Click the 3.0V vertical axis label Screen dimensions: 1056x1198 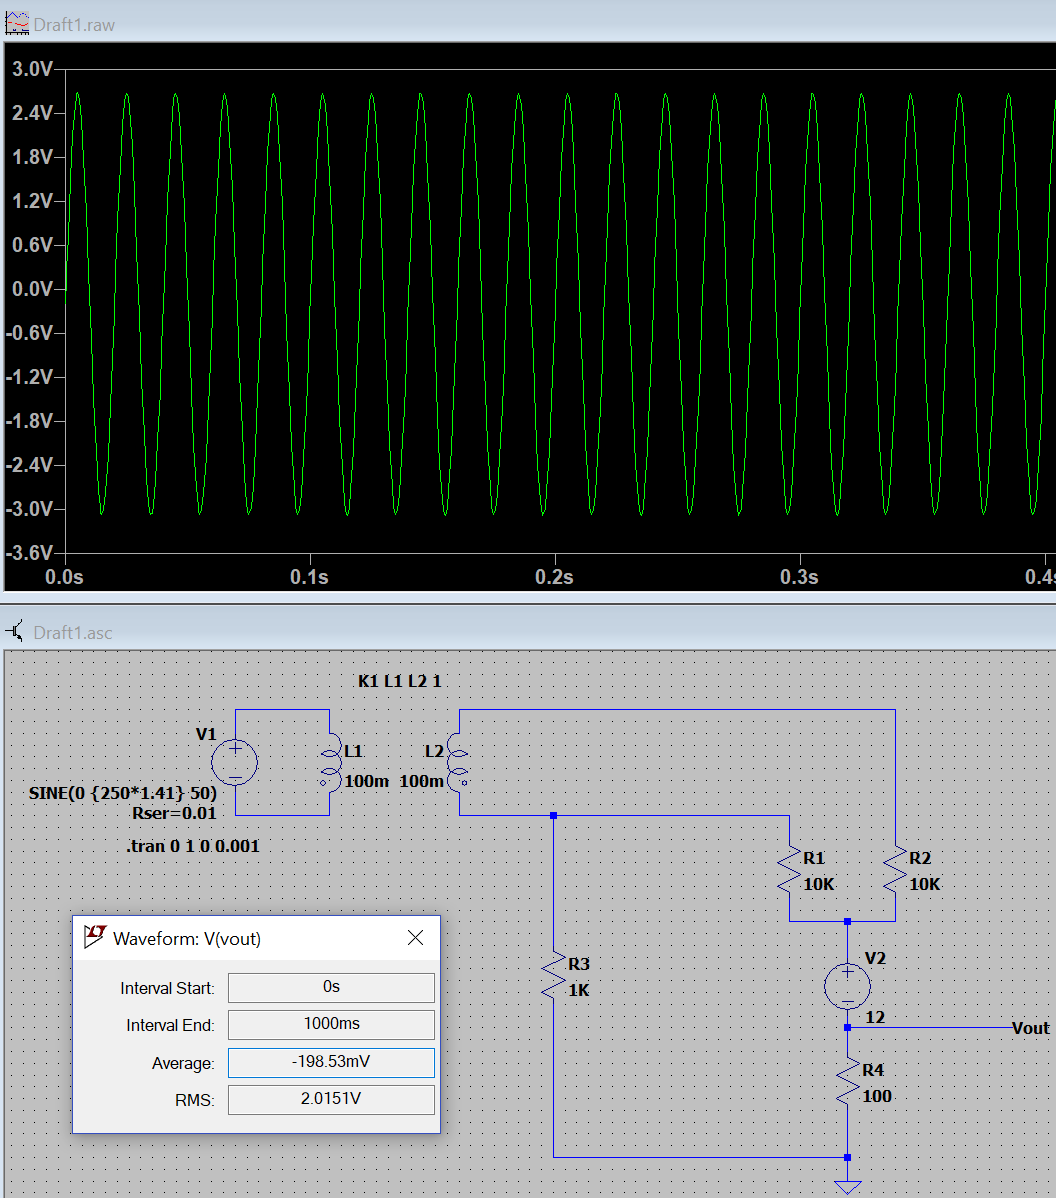[32, 69]
